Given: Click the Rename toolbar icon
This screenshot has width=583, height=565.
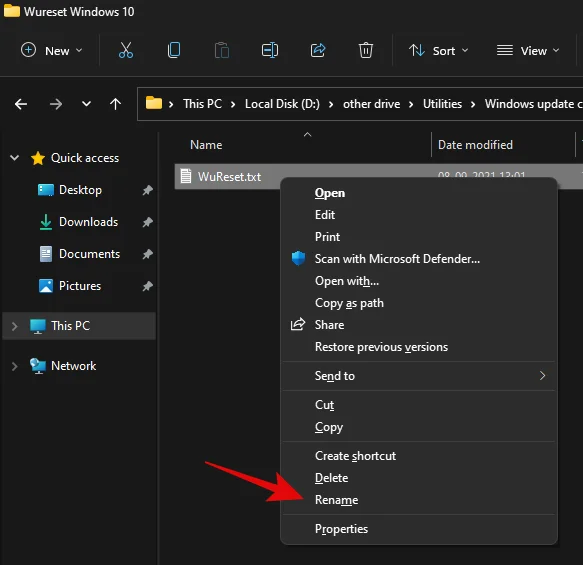Looking at the screenshot, I should (270, 50).
